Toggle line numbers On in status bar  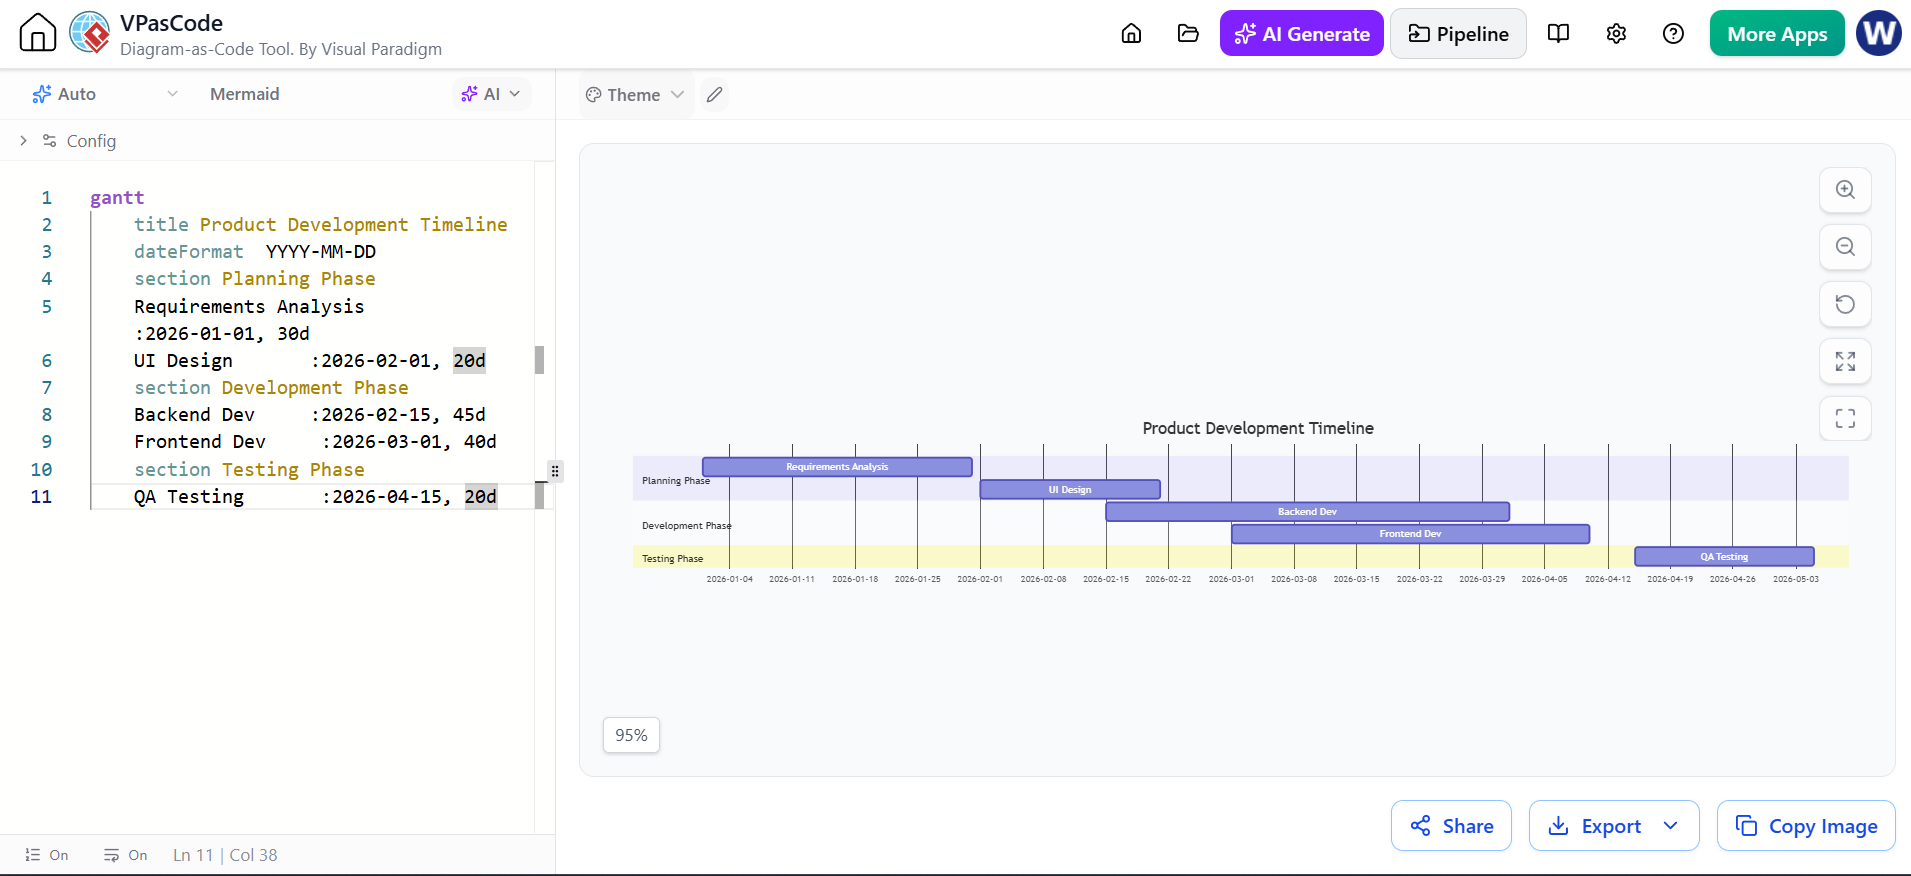click(x=47, y=855)
